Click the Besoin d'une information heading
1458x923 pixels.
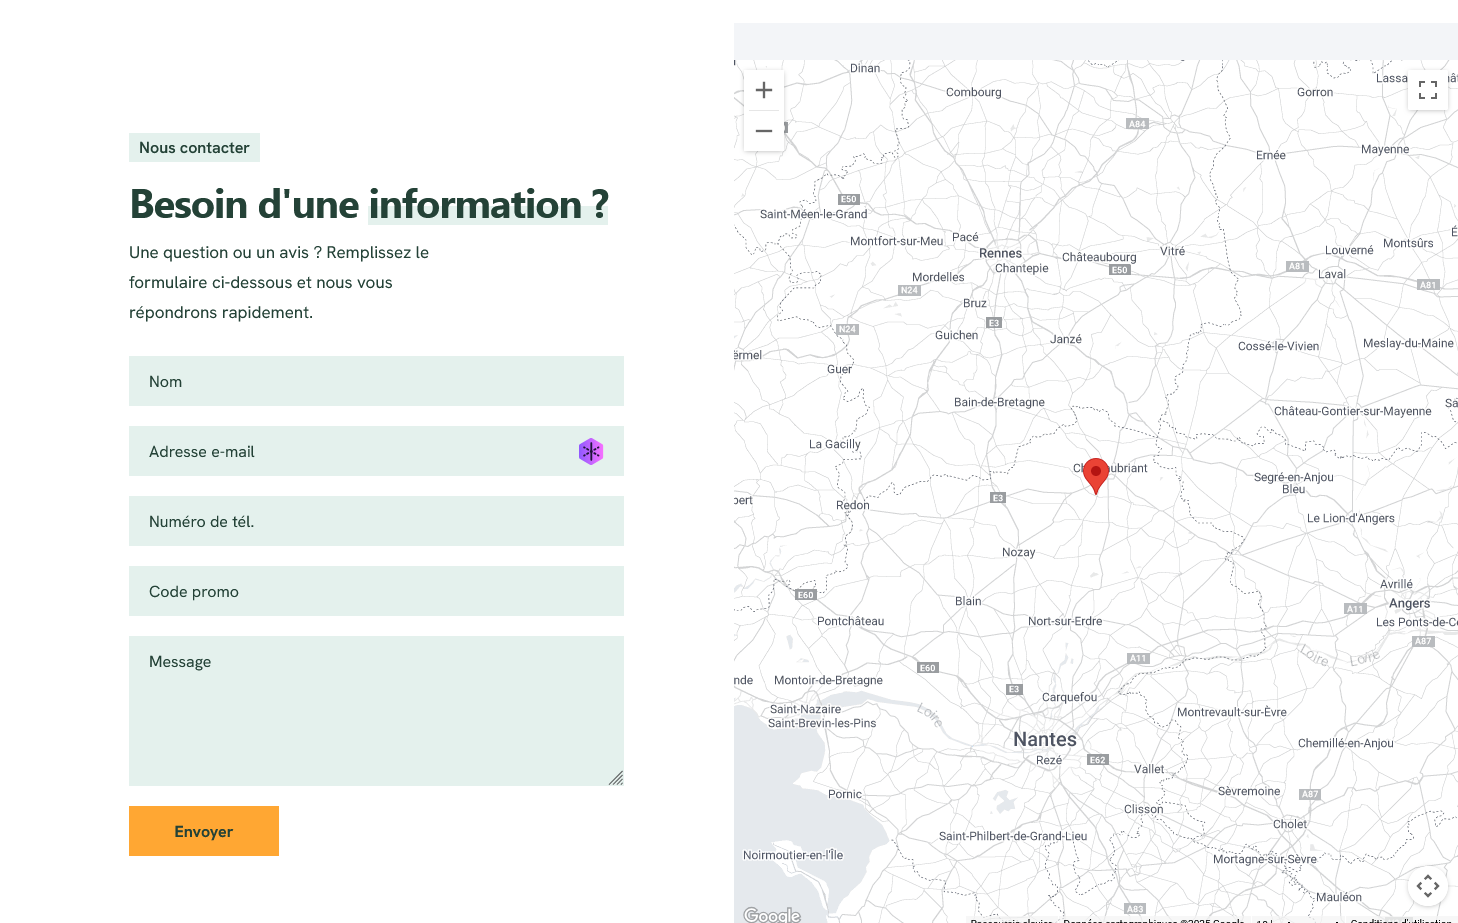coord(369,205)
